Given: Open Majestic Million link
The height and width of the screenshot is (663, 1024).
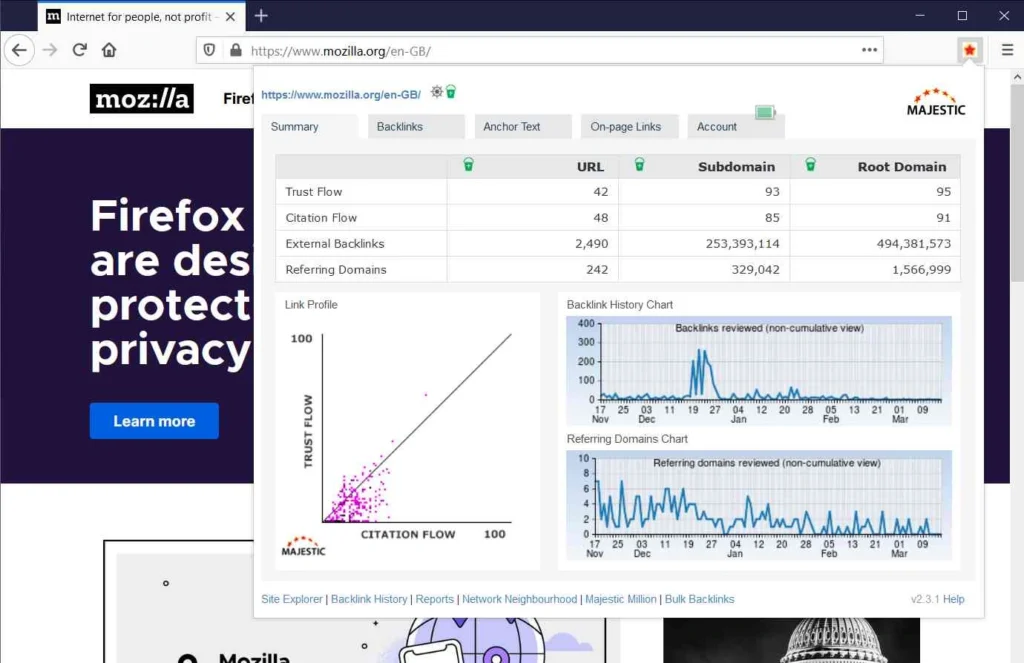Looking at the screenshot, I should pyautogui.click(x=621, y=599).
